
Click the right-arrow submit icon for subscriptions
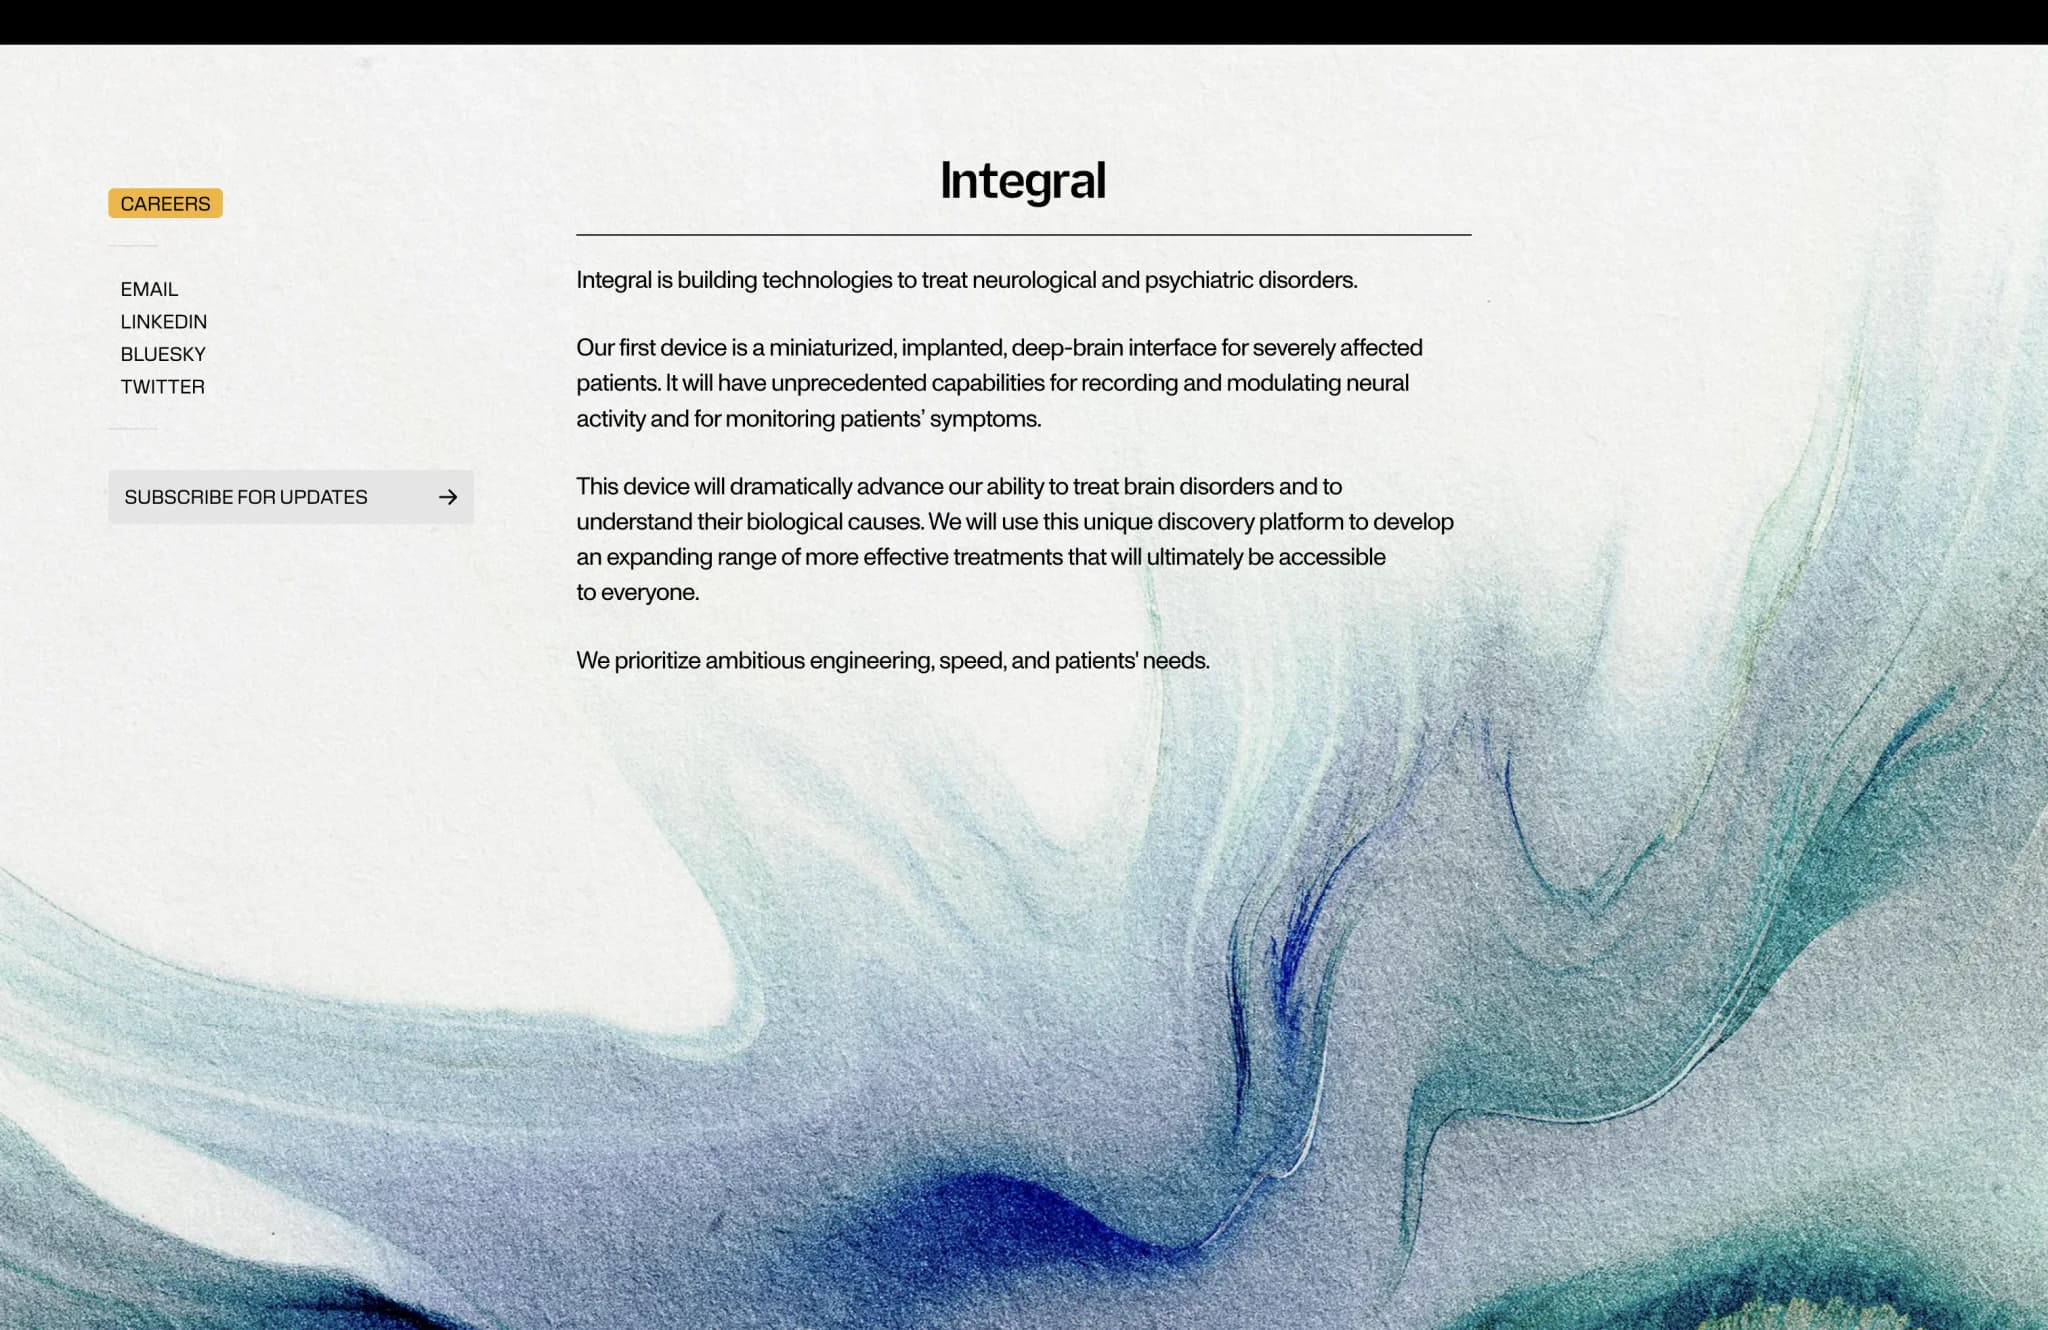[448, 496]
